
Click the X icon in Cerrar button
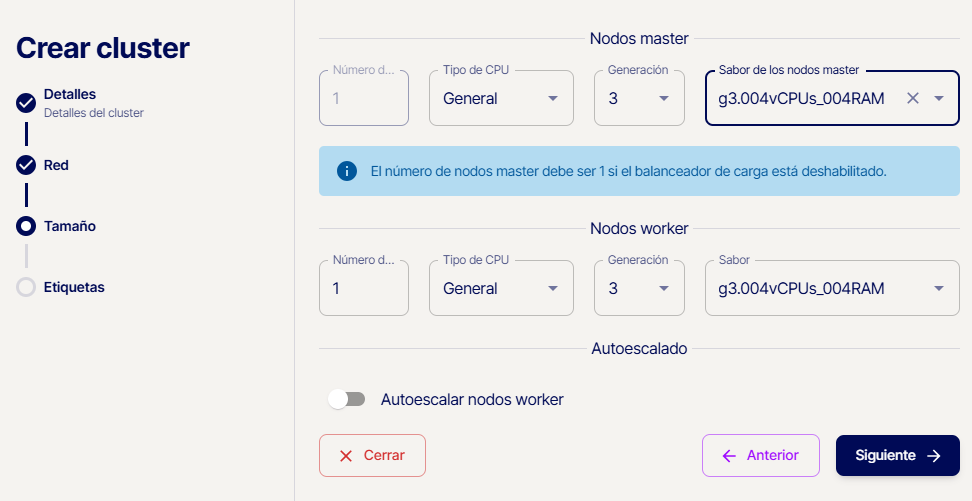(x=346, y=456)
